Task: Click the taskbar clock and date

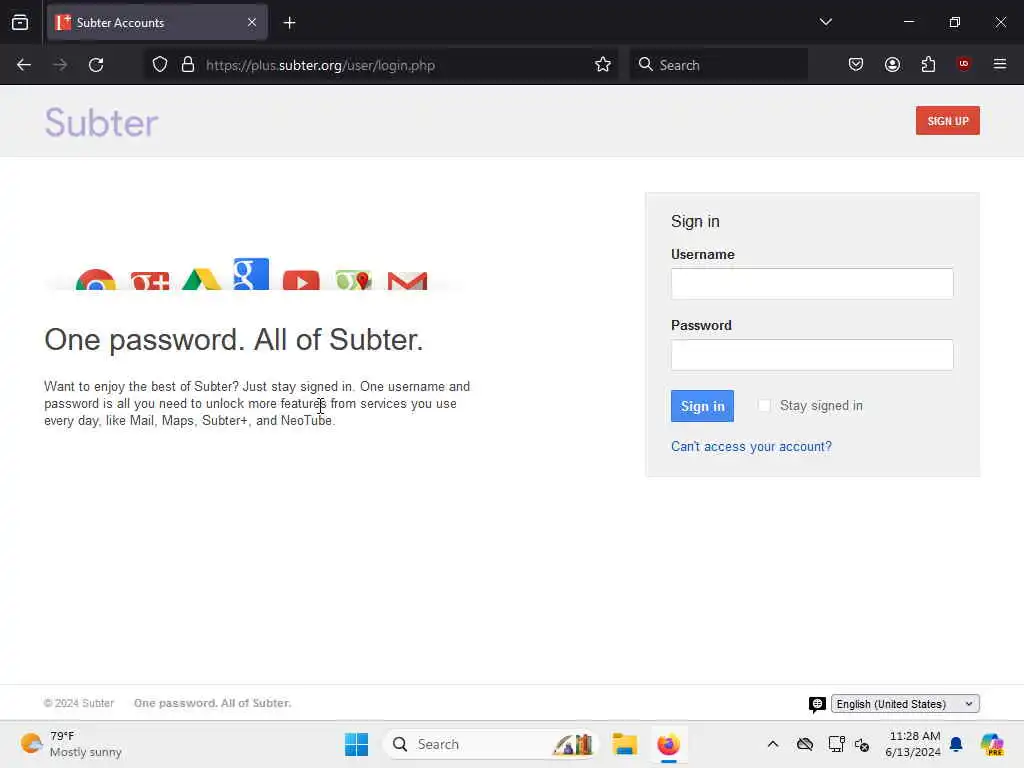Action: [x=913, y=744]
